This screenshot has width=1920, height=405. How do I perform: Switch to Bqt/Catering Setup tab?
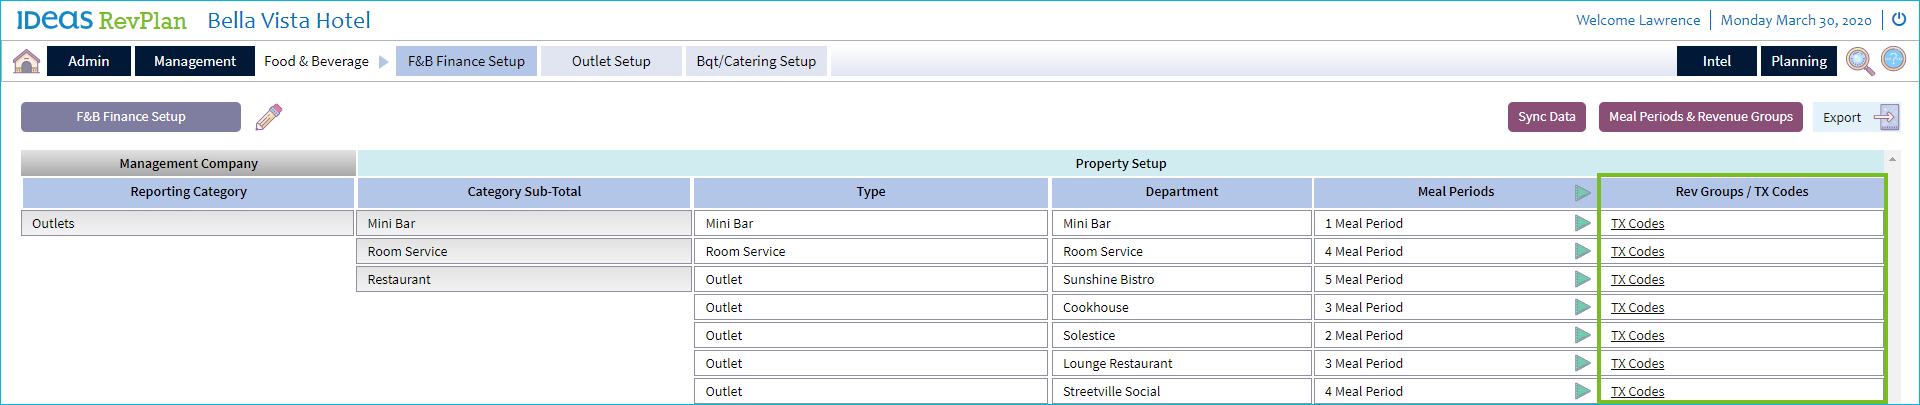tap(756, 61)
